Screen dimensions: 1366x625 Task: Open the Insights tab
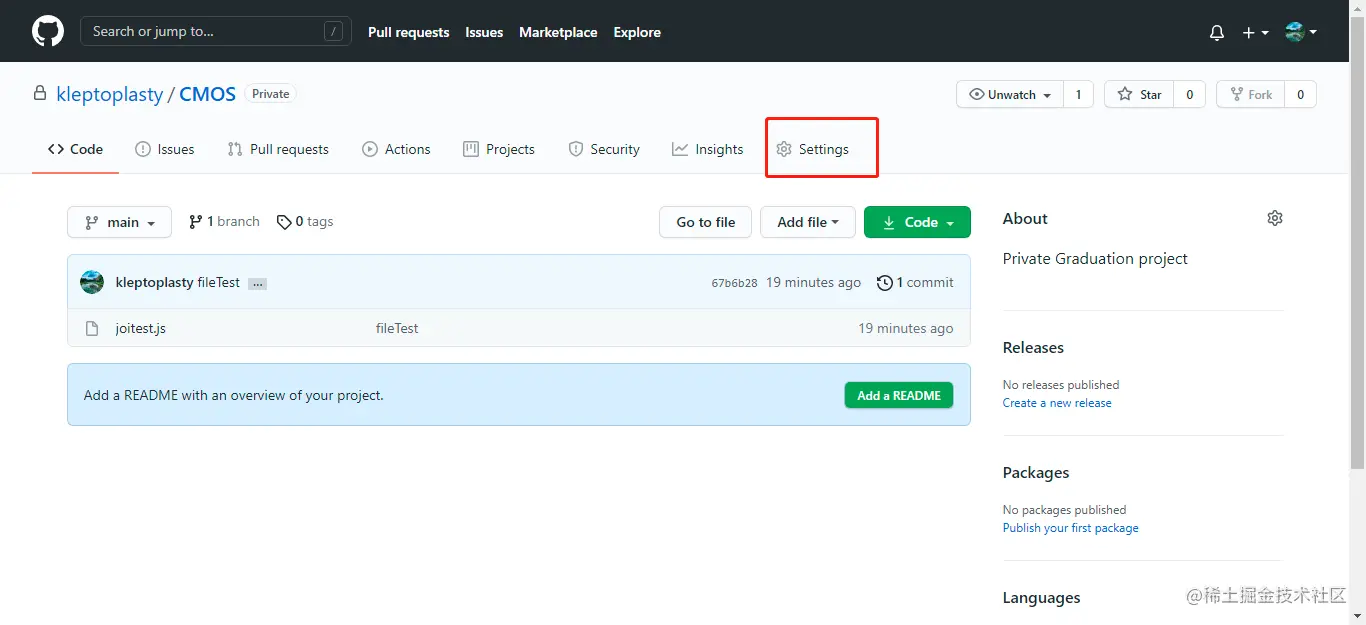pyautogui.click(x=708, y=149)
